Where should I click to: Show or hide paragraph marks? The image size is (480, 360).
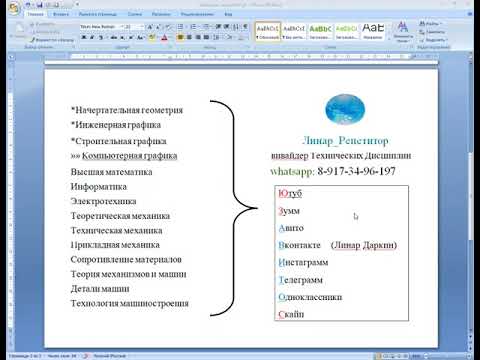pos(245,27)
